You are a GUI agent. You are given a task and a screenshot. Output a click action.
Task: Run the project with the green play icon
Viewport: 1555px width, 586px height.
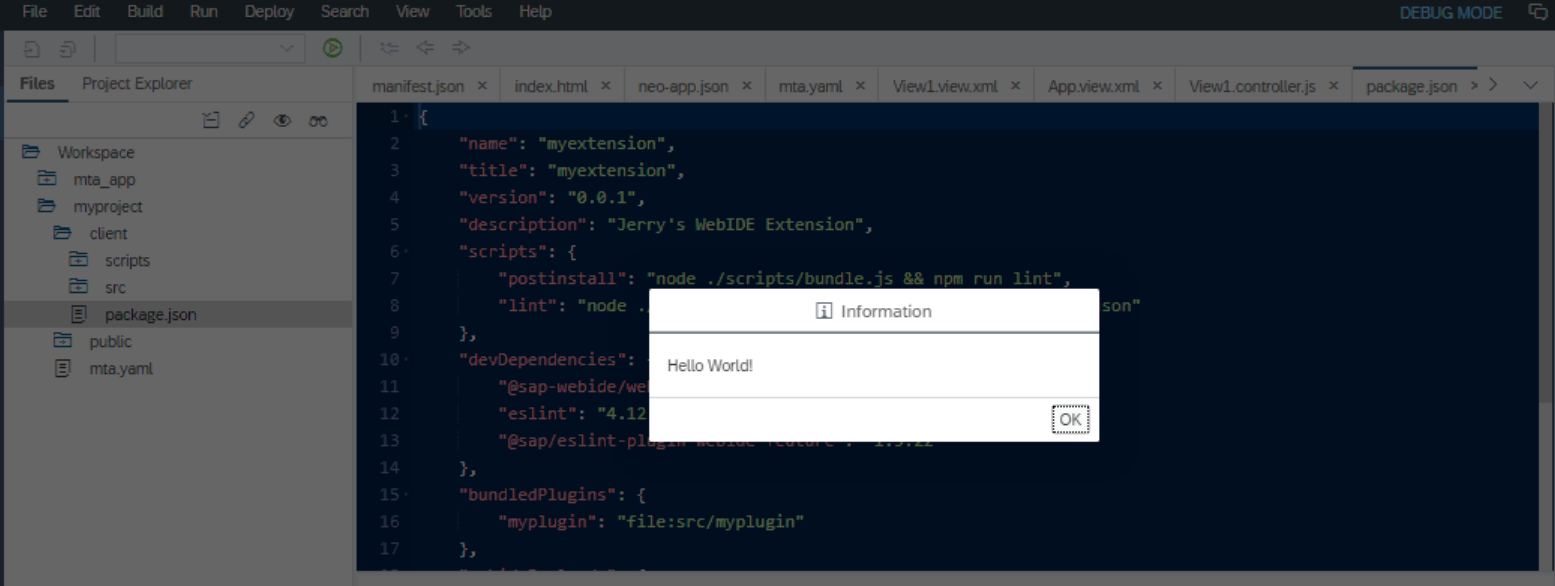pos(332,48)
